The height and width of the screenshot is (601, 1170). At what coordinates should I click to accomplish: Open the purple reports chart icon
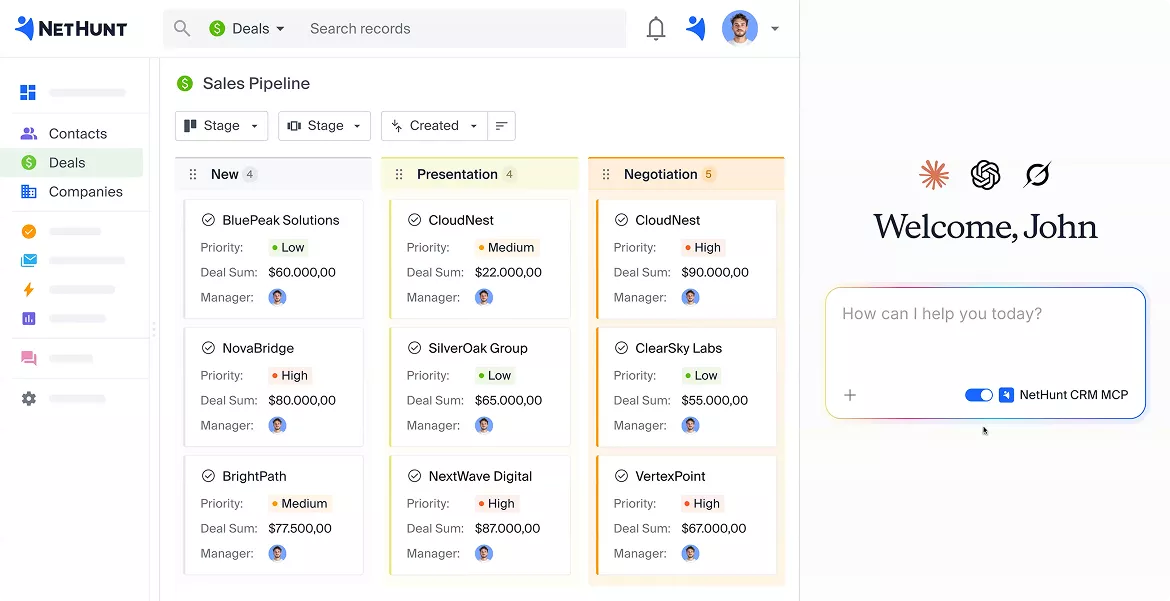pyautogui.click(x=28, y=319)
